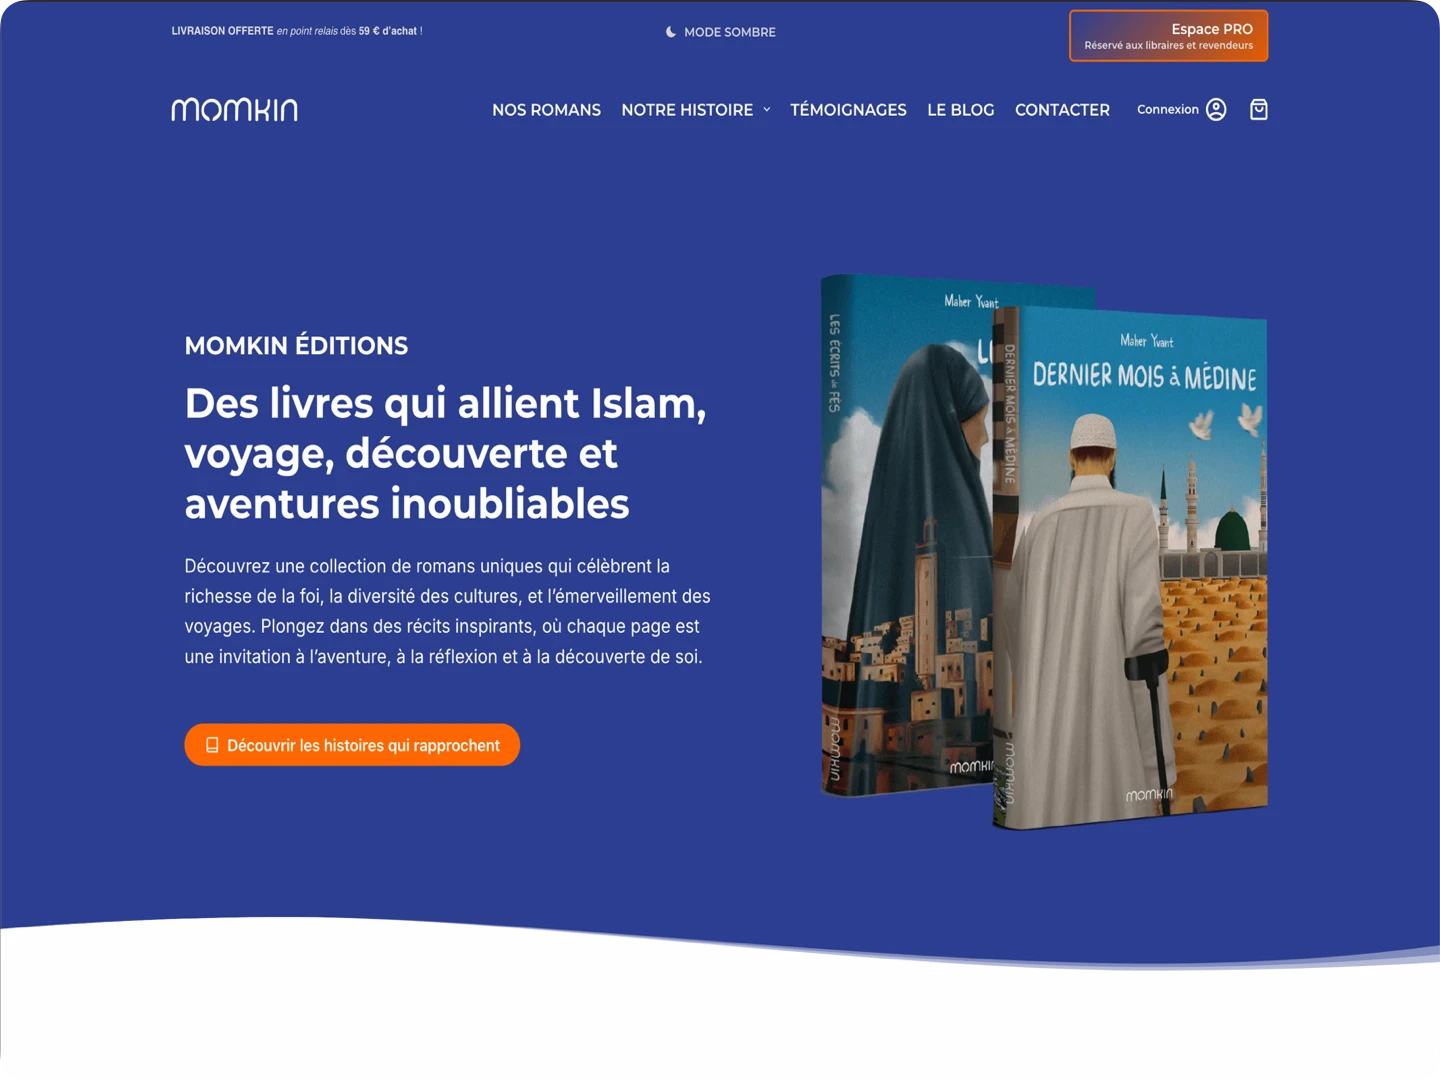The width and height of the screenshot is (1440, 1080).
Task: Click the LIVRAISON OFFERTE announcement text
Action: tap(297, 31)
